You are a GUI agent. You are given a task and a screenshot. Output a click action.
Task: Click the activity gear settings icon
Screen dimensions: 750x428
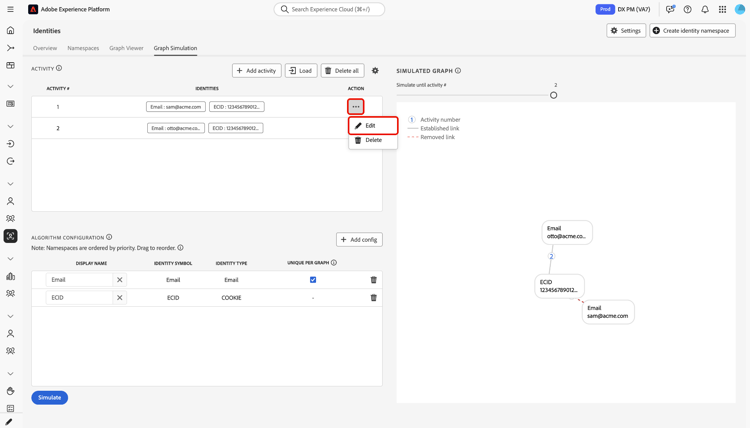[x=375, y=71]
